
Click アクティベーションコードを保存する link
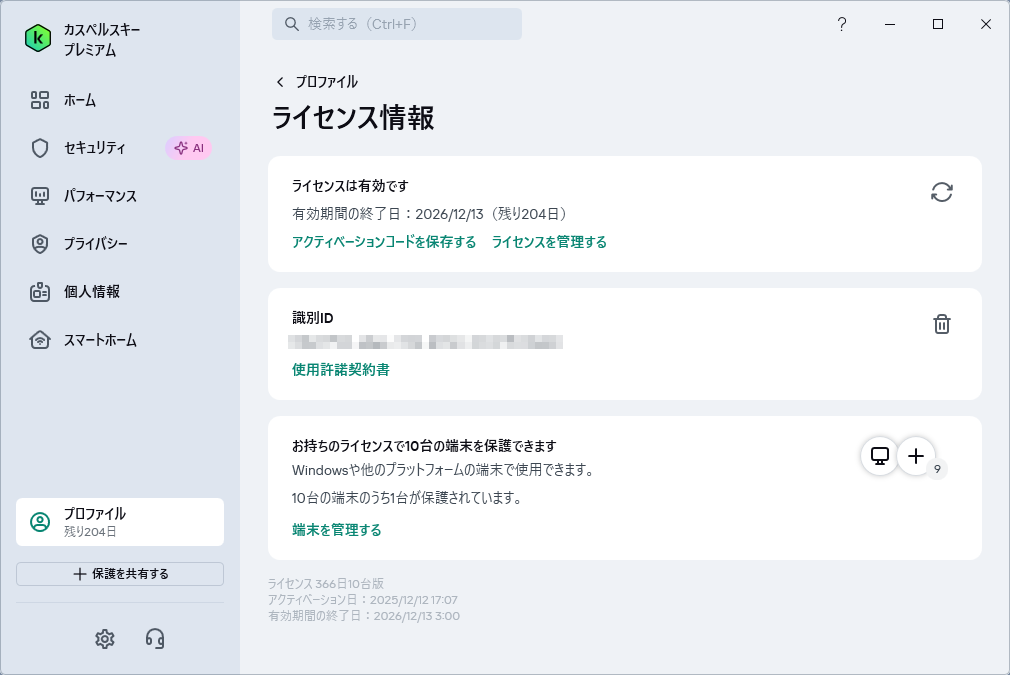coord(384,242)
